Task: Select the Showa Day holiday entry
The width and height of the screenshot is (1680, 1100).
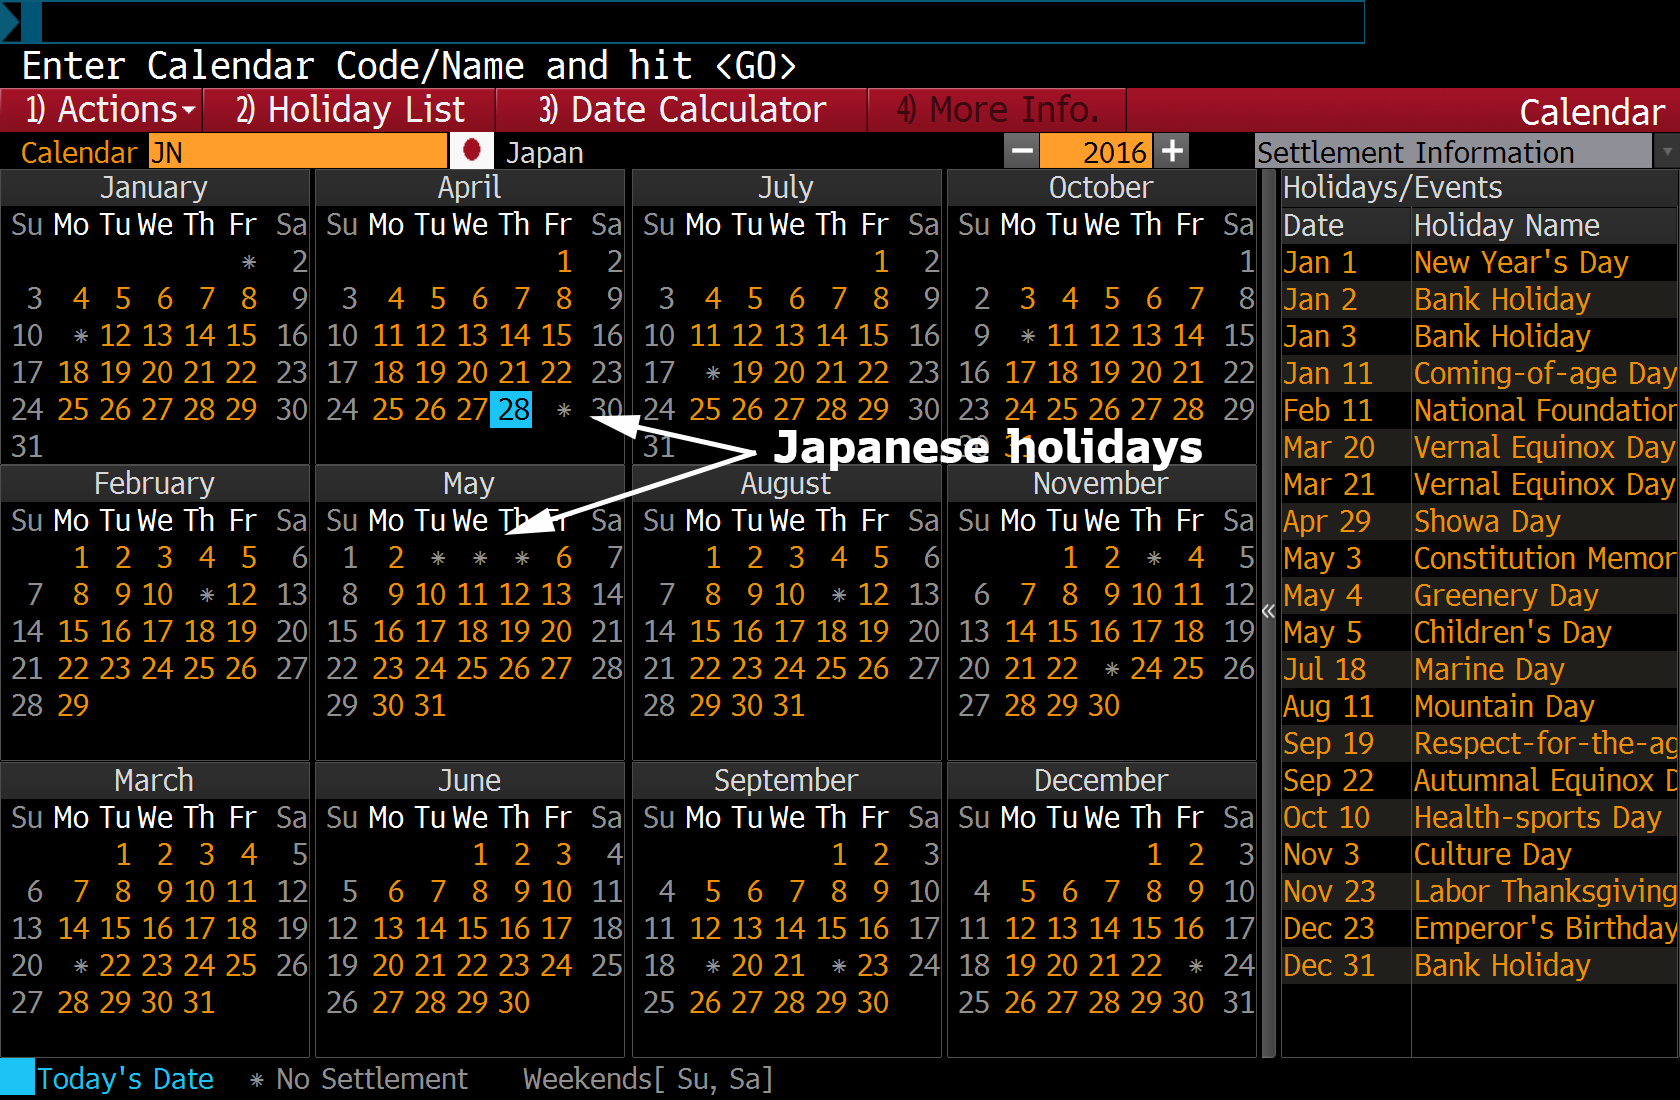Action: 1479,521
